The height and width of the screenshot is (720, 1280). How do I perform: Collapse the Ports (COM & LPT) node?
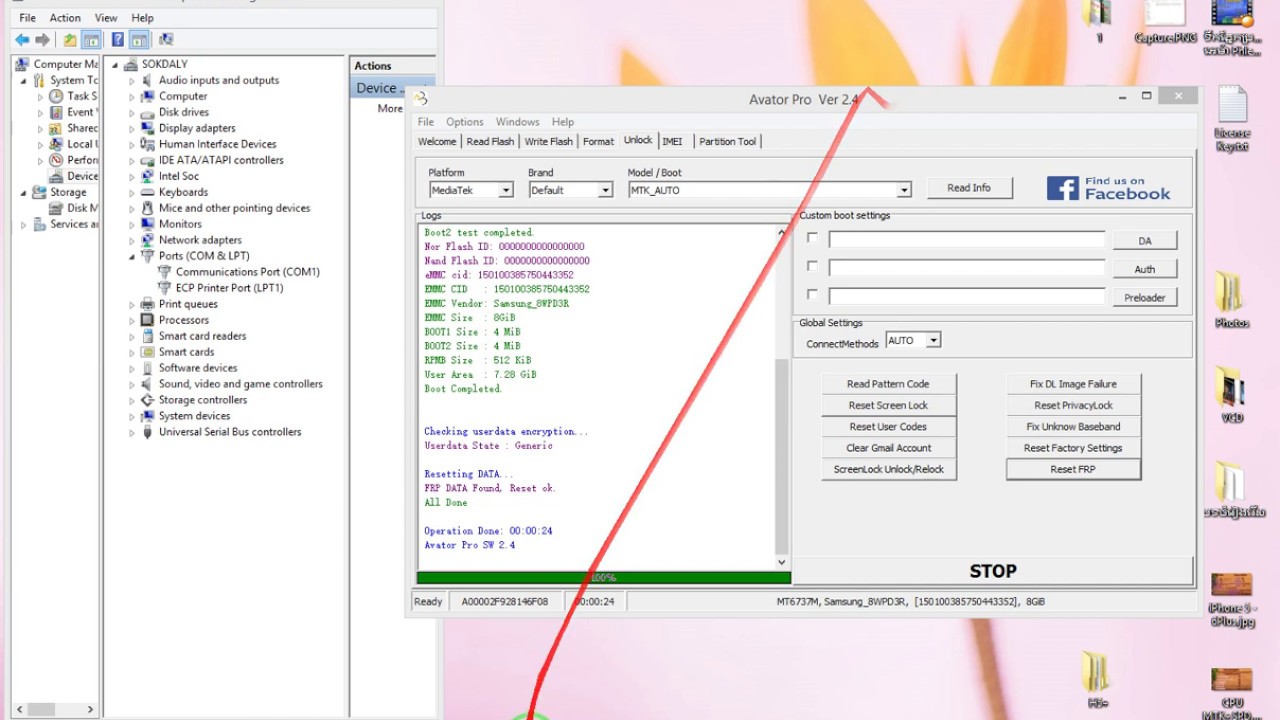(132, 256)
